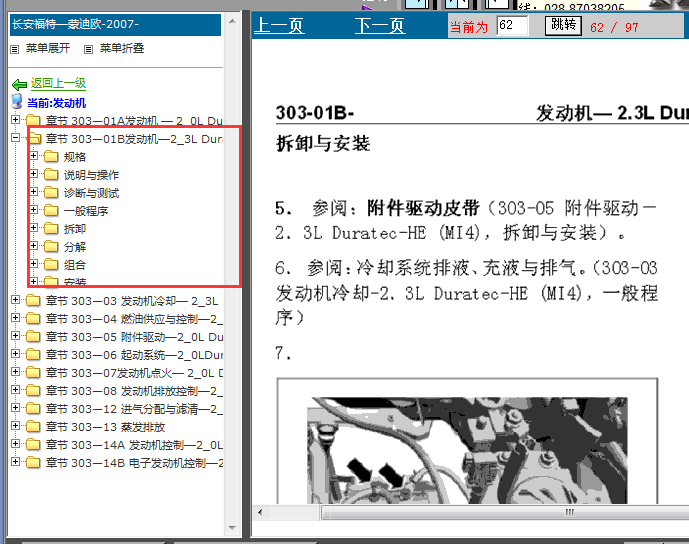Image resolution: width=689 pixels, height=544 pixels.
Task: Select the 拆卸 tree item label
Action: pyautogui.click(x=75, y=229)
